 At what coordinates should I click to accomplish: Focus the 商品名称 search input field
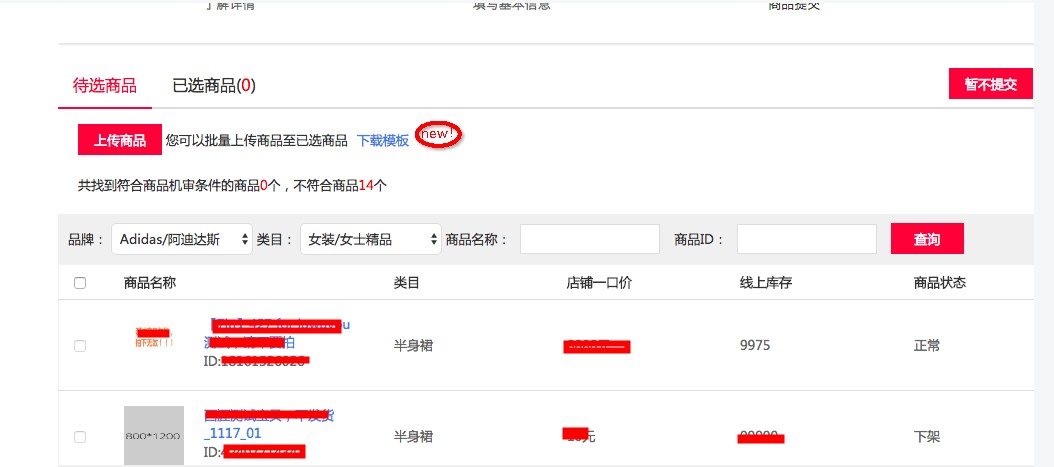click(590, 239)
